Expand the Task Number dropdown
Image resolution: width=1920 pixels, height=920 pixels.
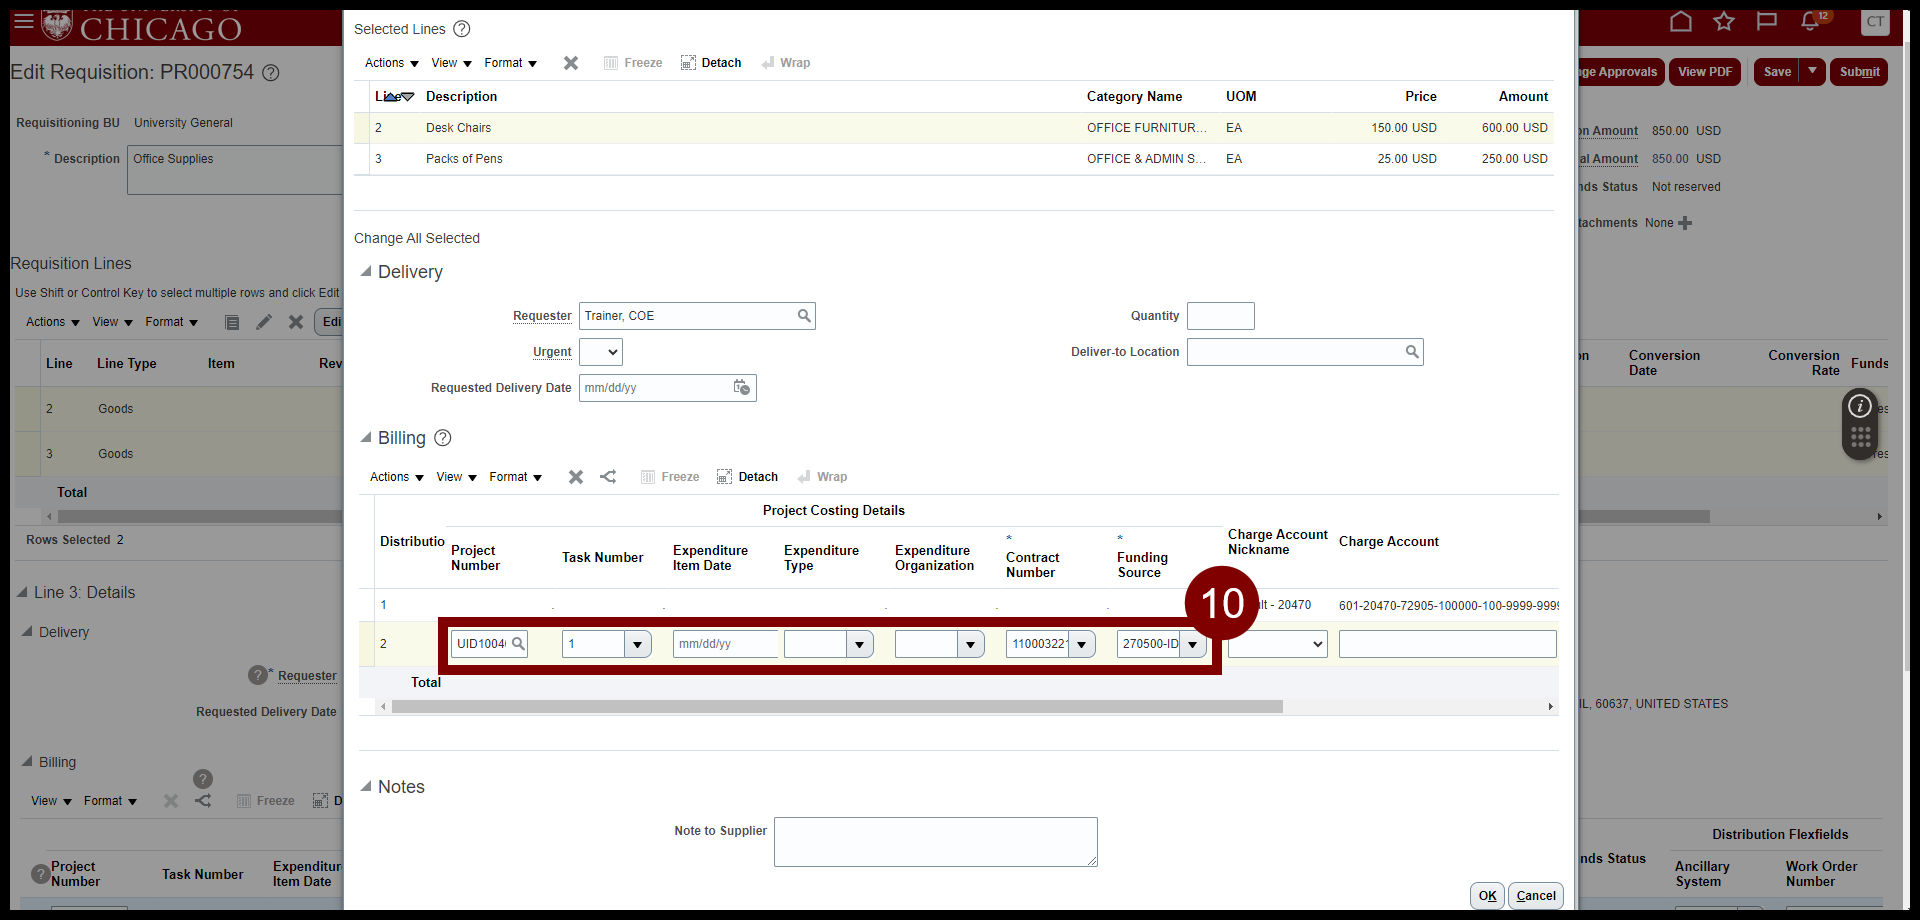tap(638, 644)
